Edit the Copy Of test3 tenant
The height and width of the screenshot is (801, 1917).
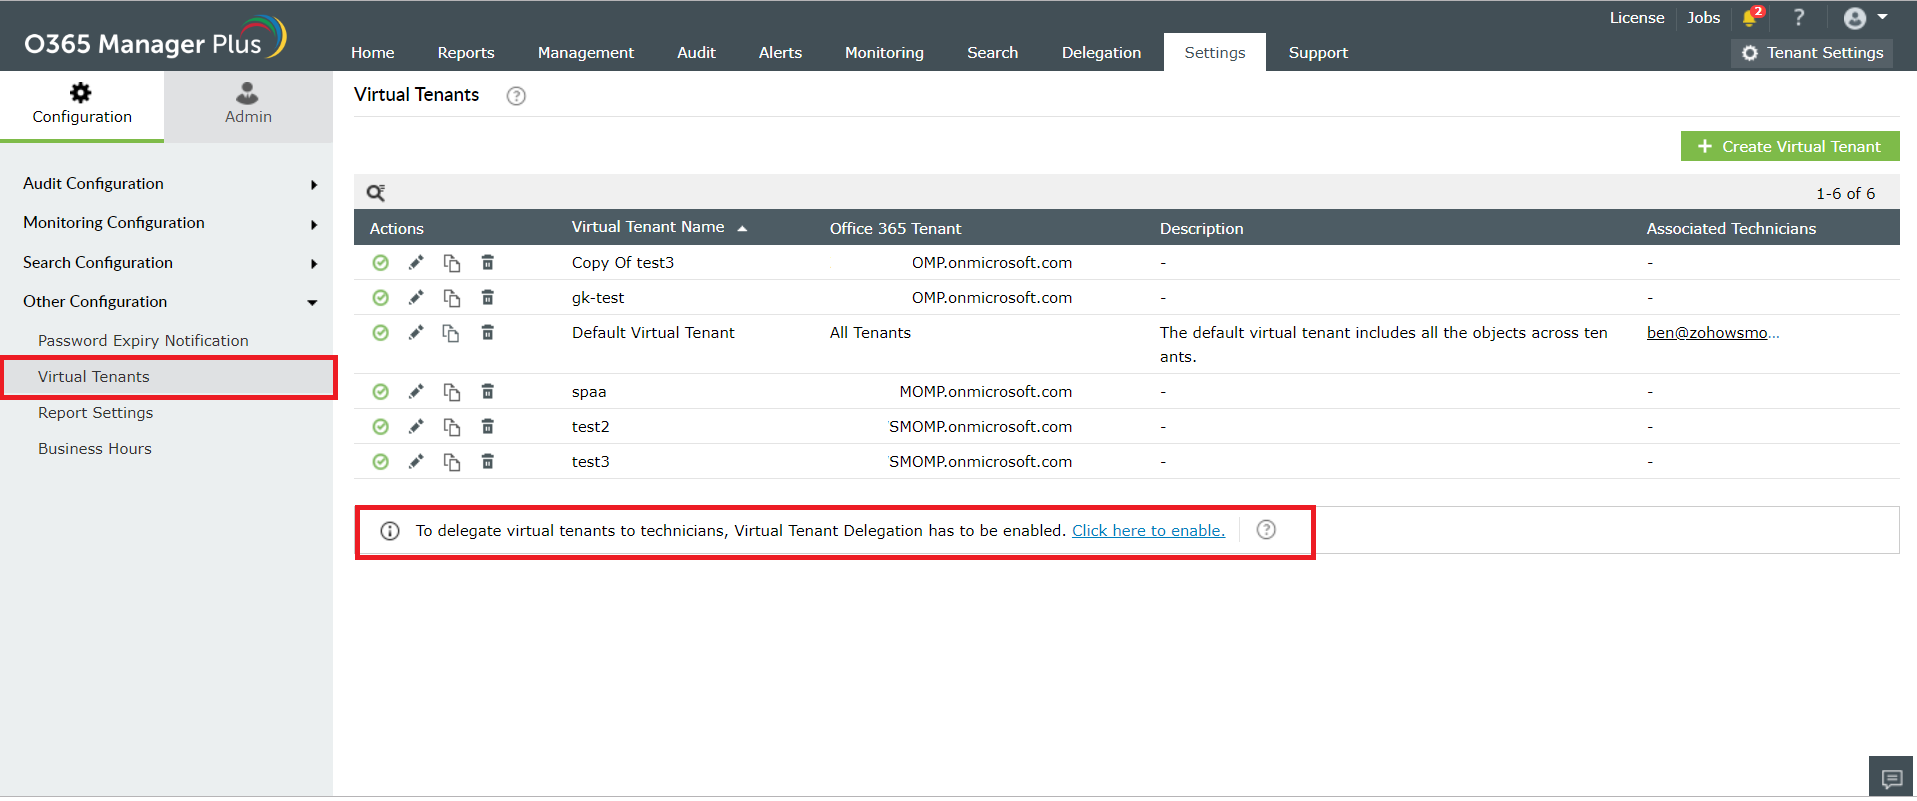tap(416, 263)
